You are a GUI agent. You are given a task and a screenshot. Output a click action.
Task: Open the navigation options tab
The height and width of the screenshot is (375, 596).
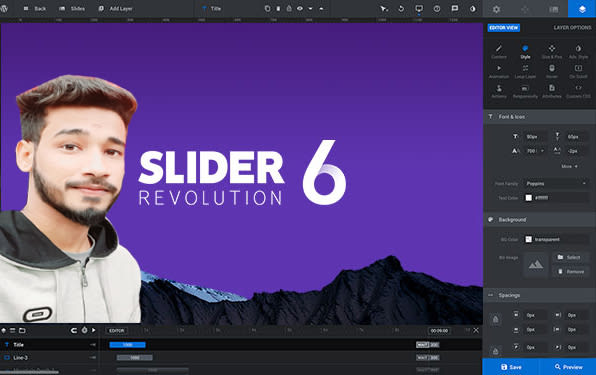click(x=525, y=9)
